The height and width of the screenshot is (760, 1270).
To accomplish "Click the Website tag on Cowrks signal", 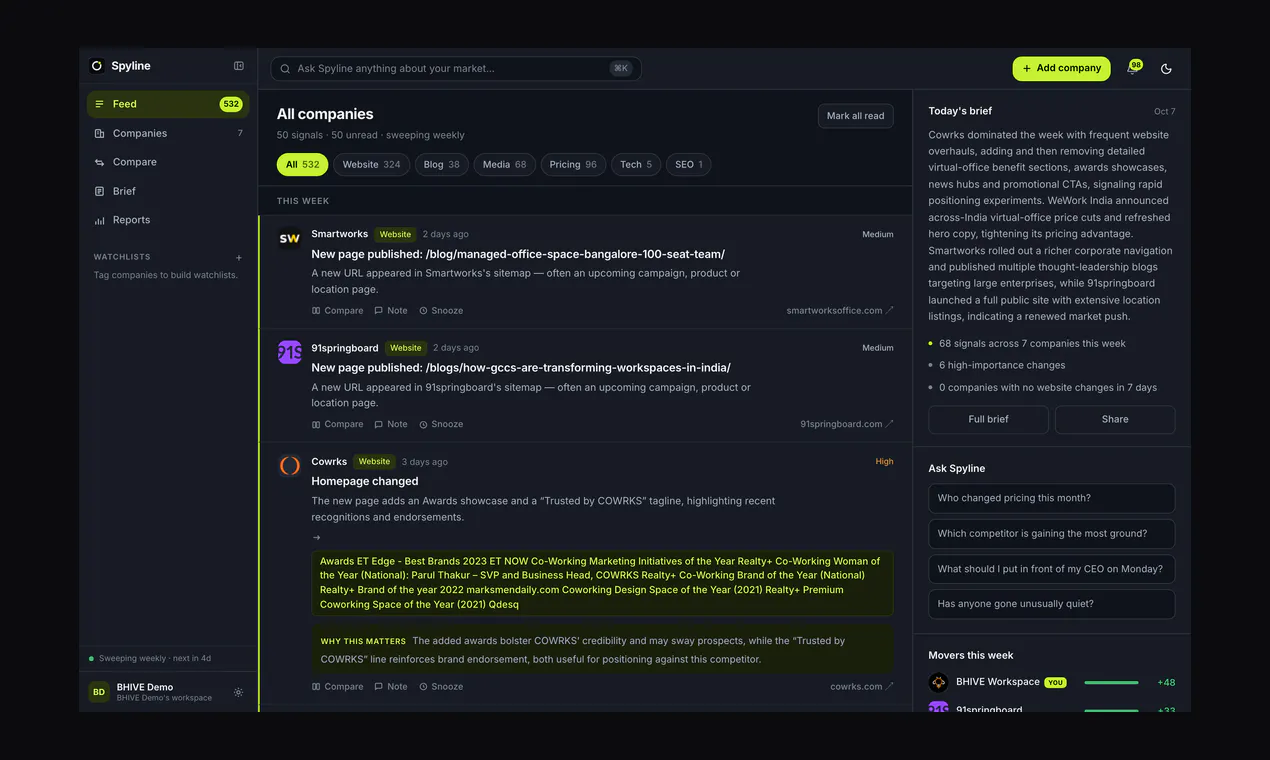I will (374, 462).
